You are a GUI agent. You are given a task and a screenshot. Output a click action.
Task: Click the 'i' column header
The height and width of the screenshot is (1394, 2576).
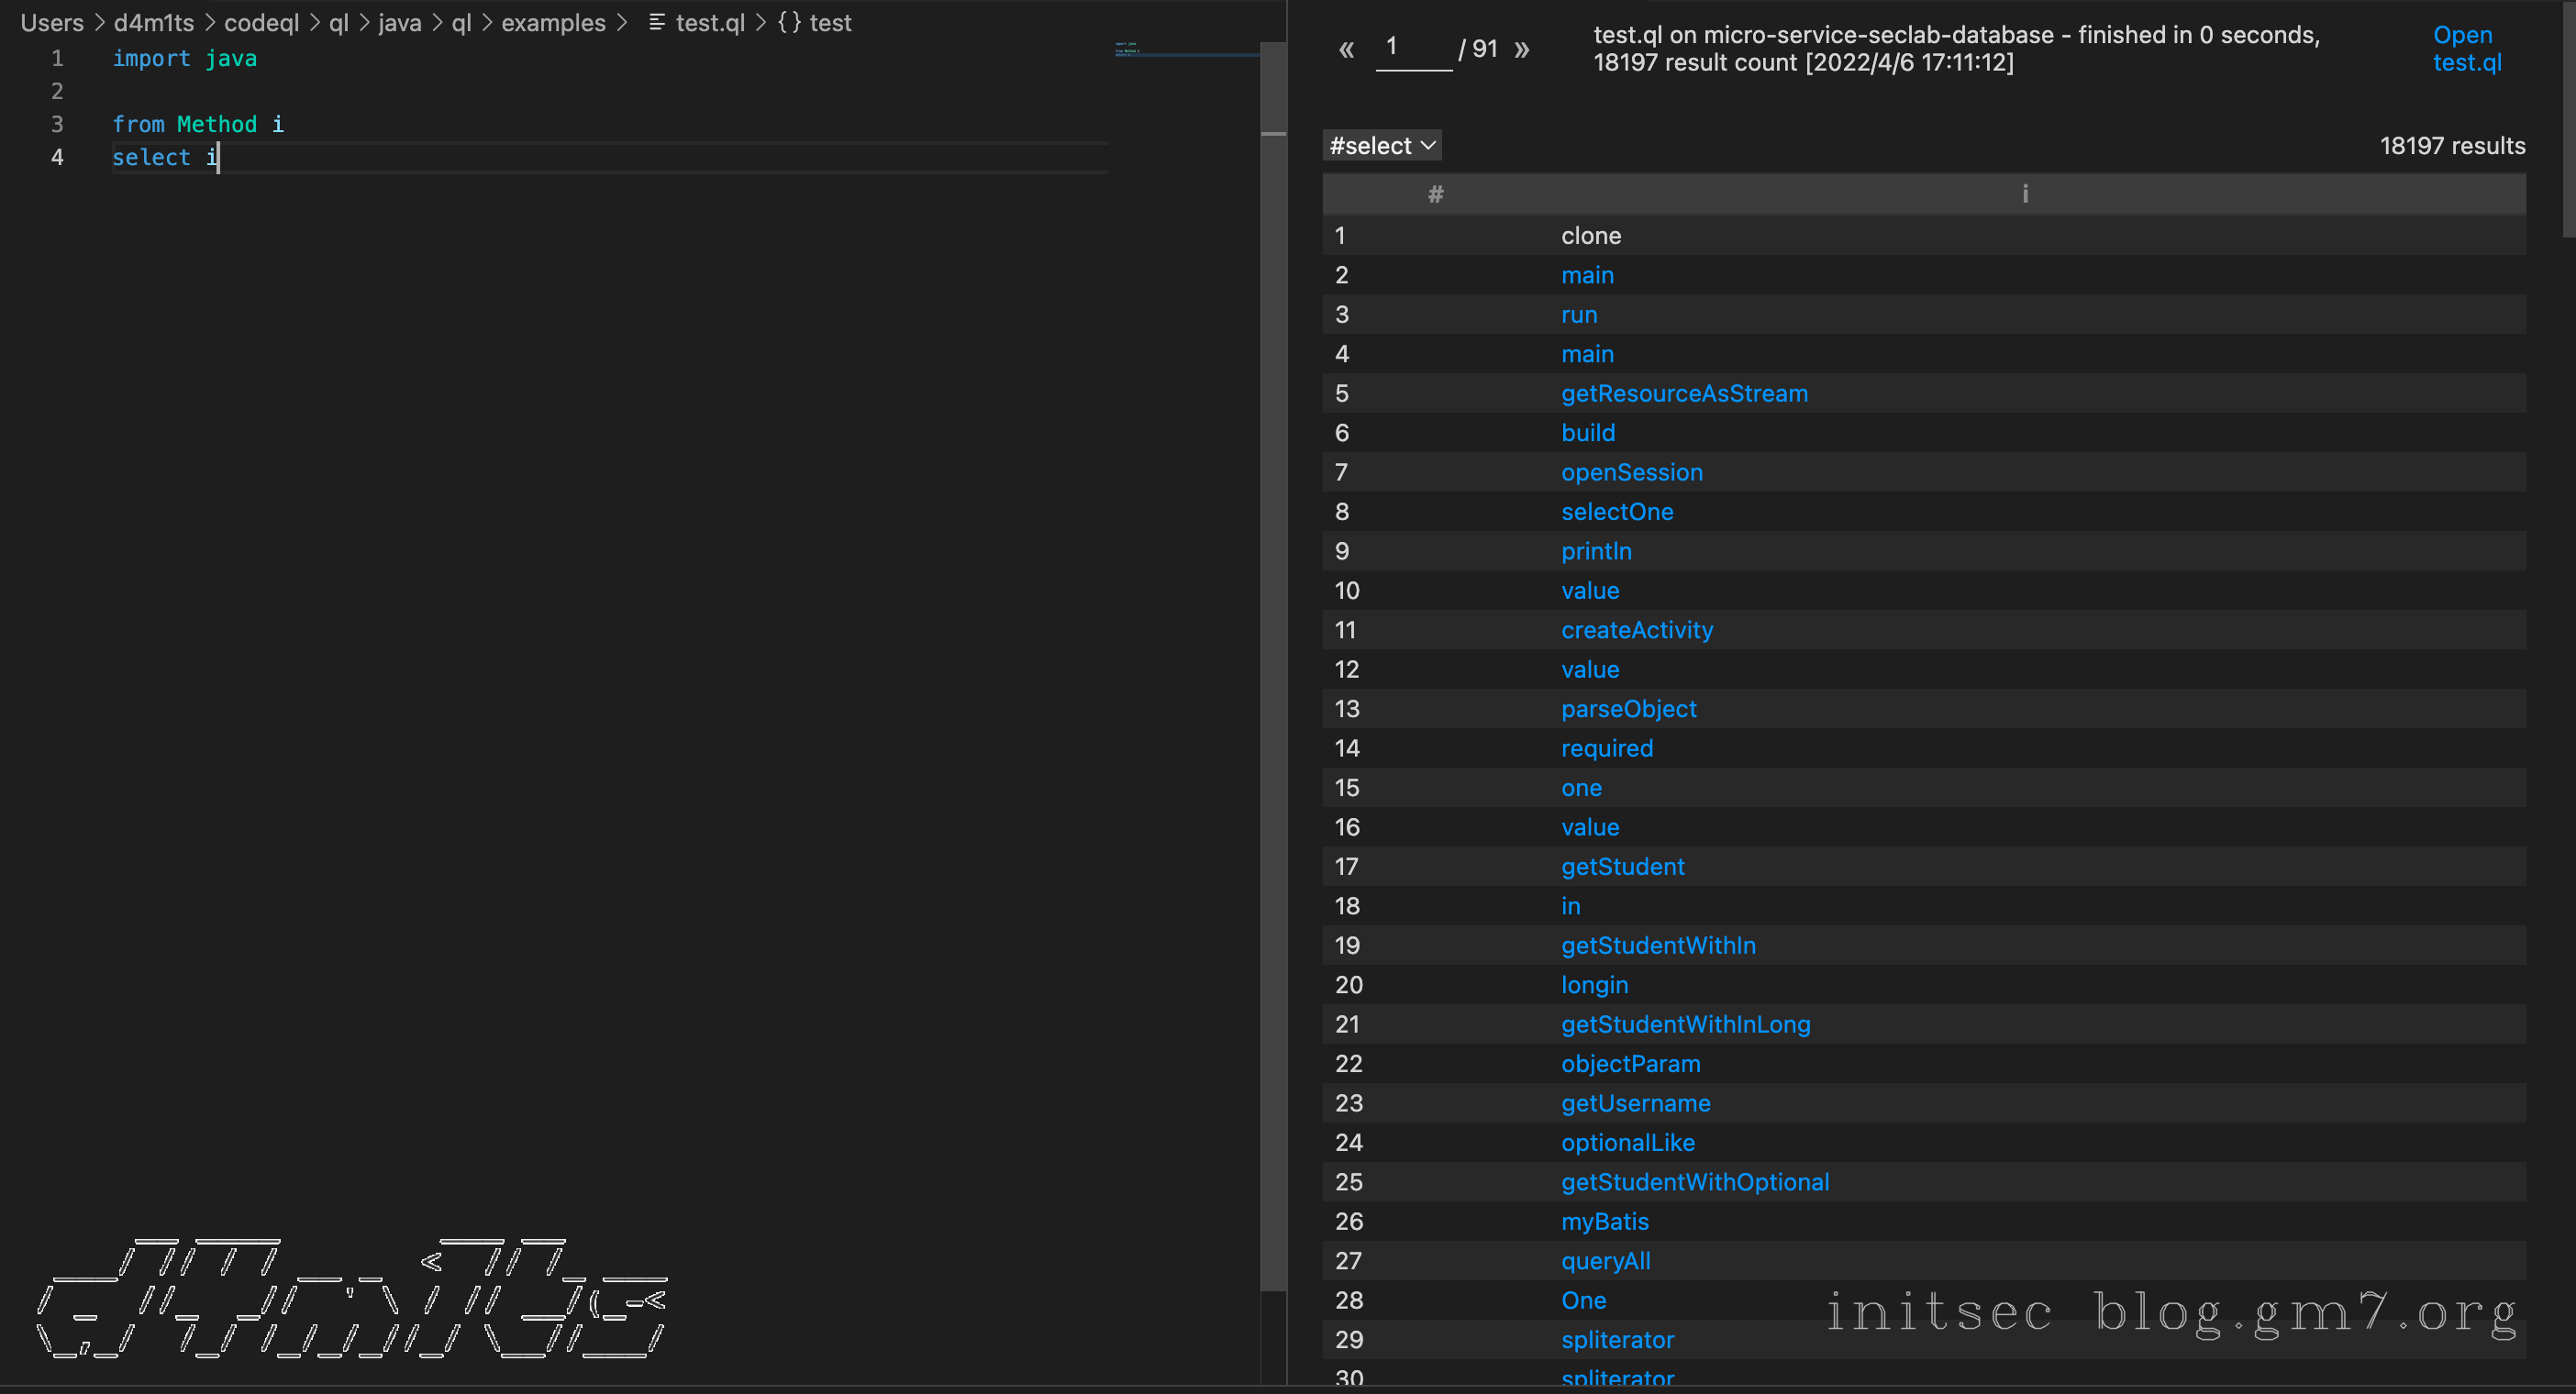pyautogui.click(x=2024, y=194)
